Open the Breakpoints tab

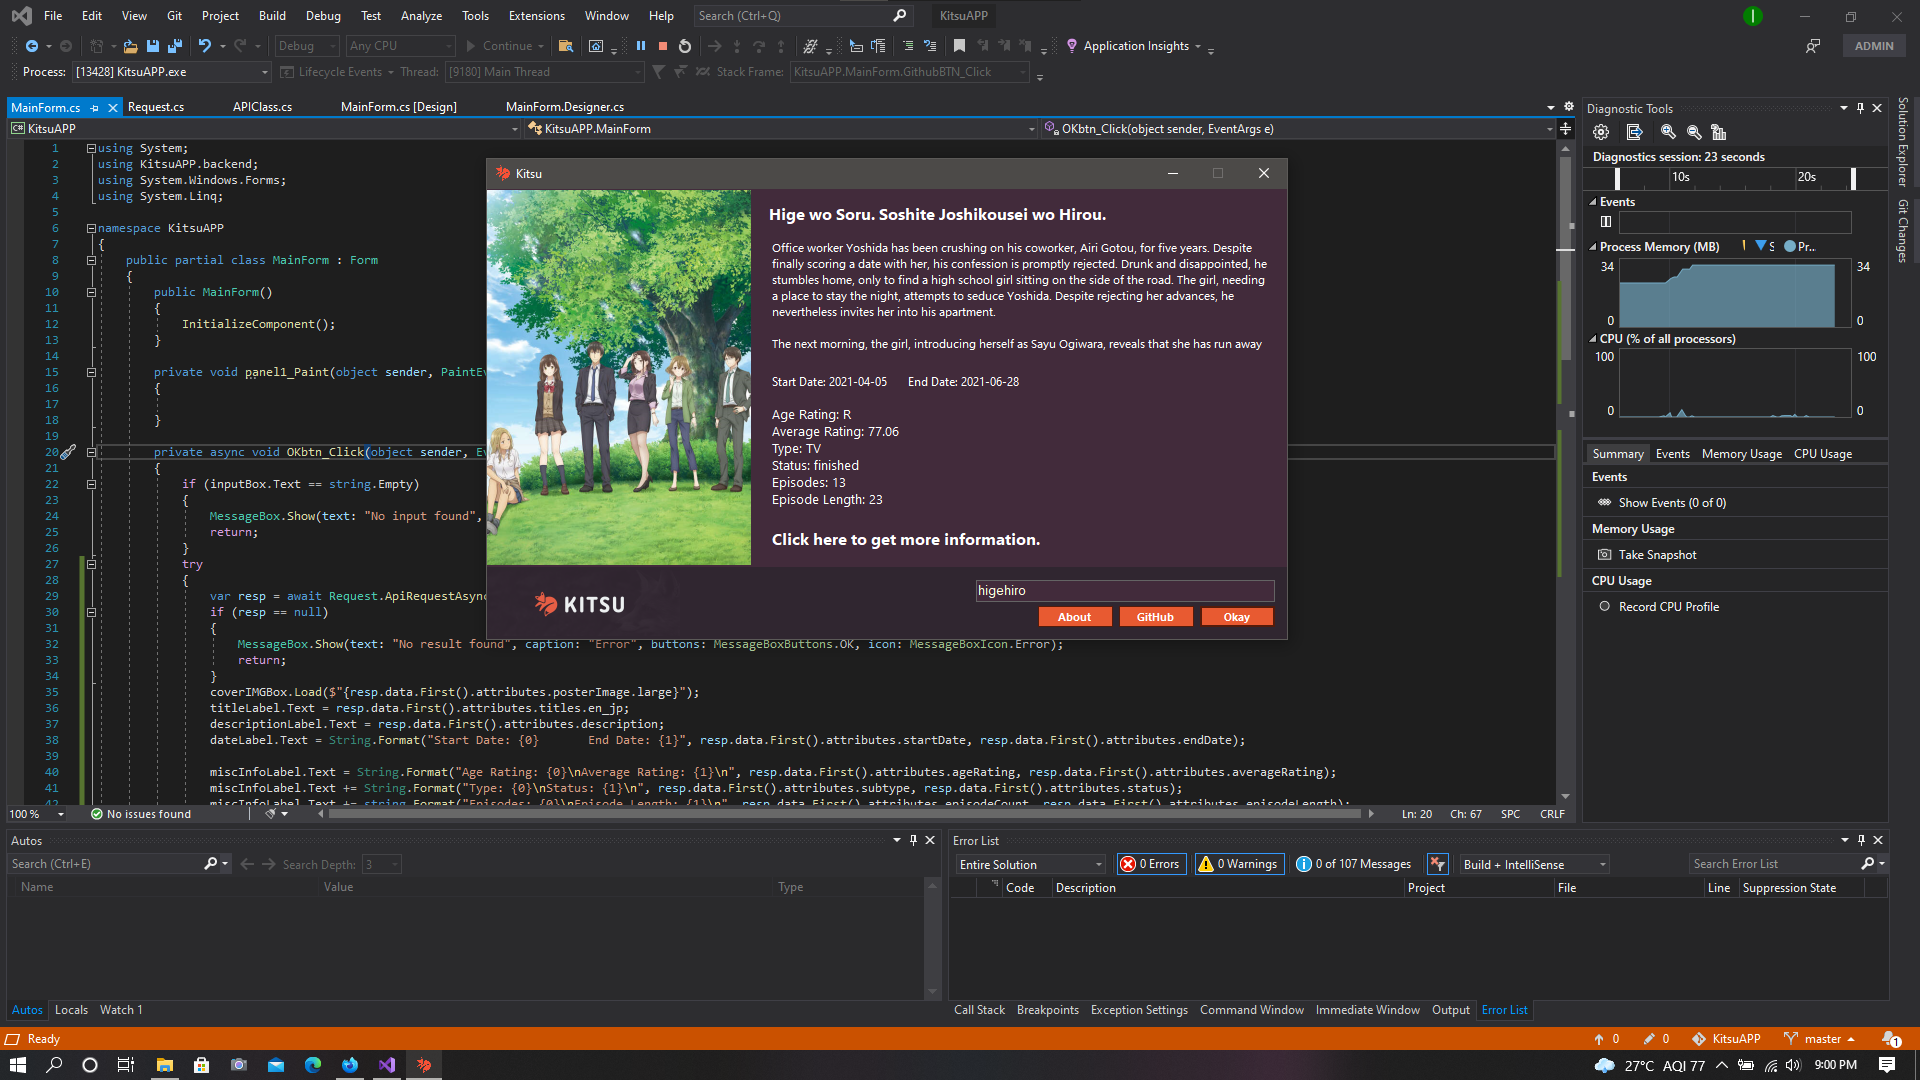coord(1047,1010)
